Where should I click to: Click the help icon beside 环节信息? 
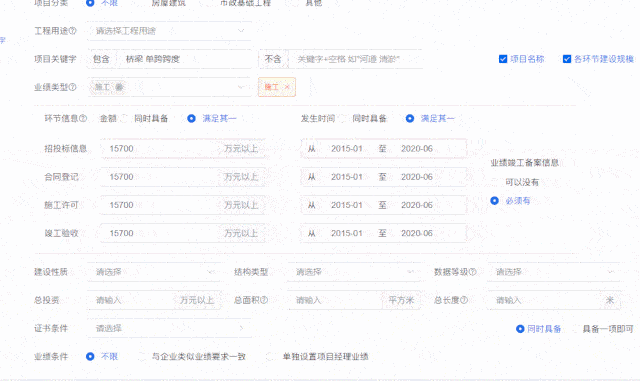pyautogui.click(x=83, y=118)
